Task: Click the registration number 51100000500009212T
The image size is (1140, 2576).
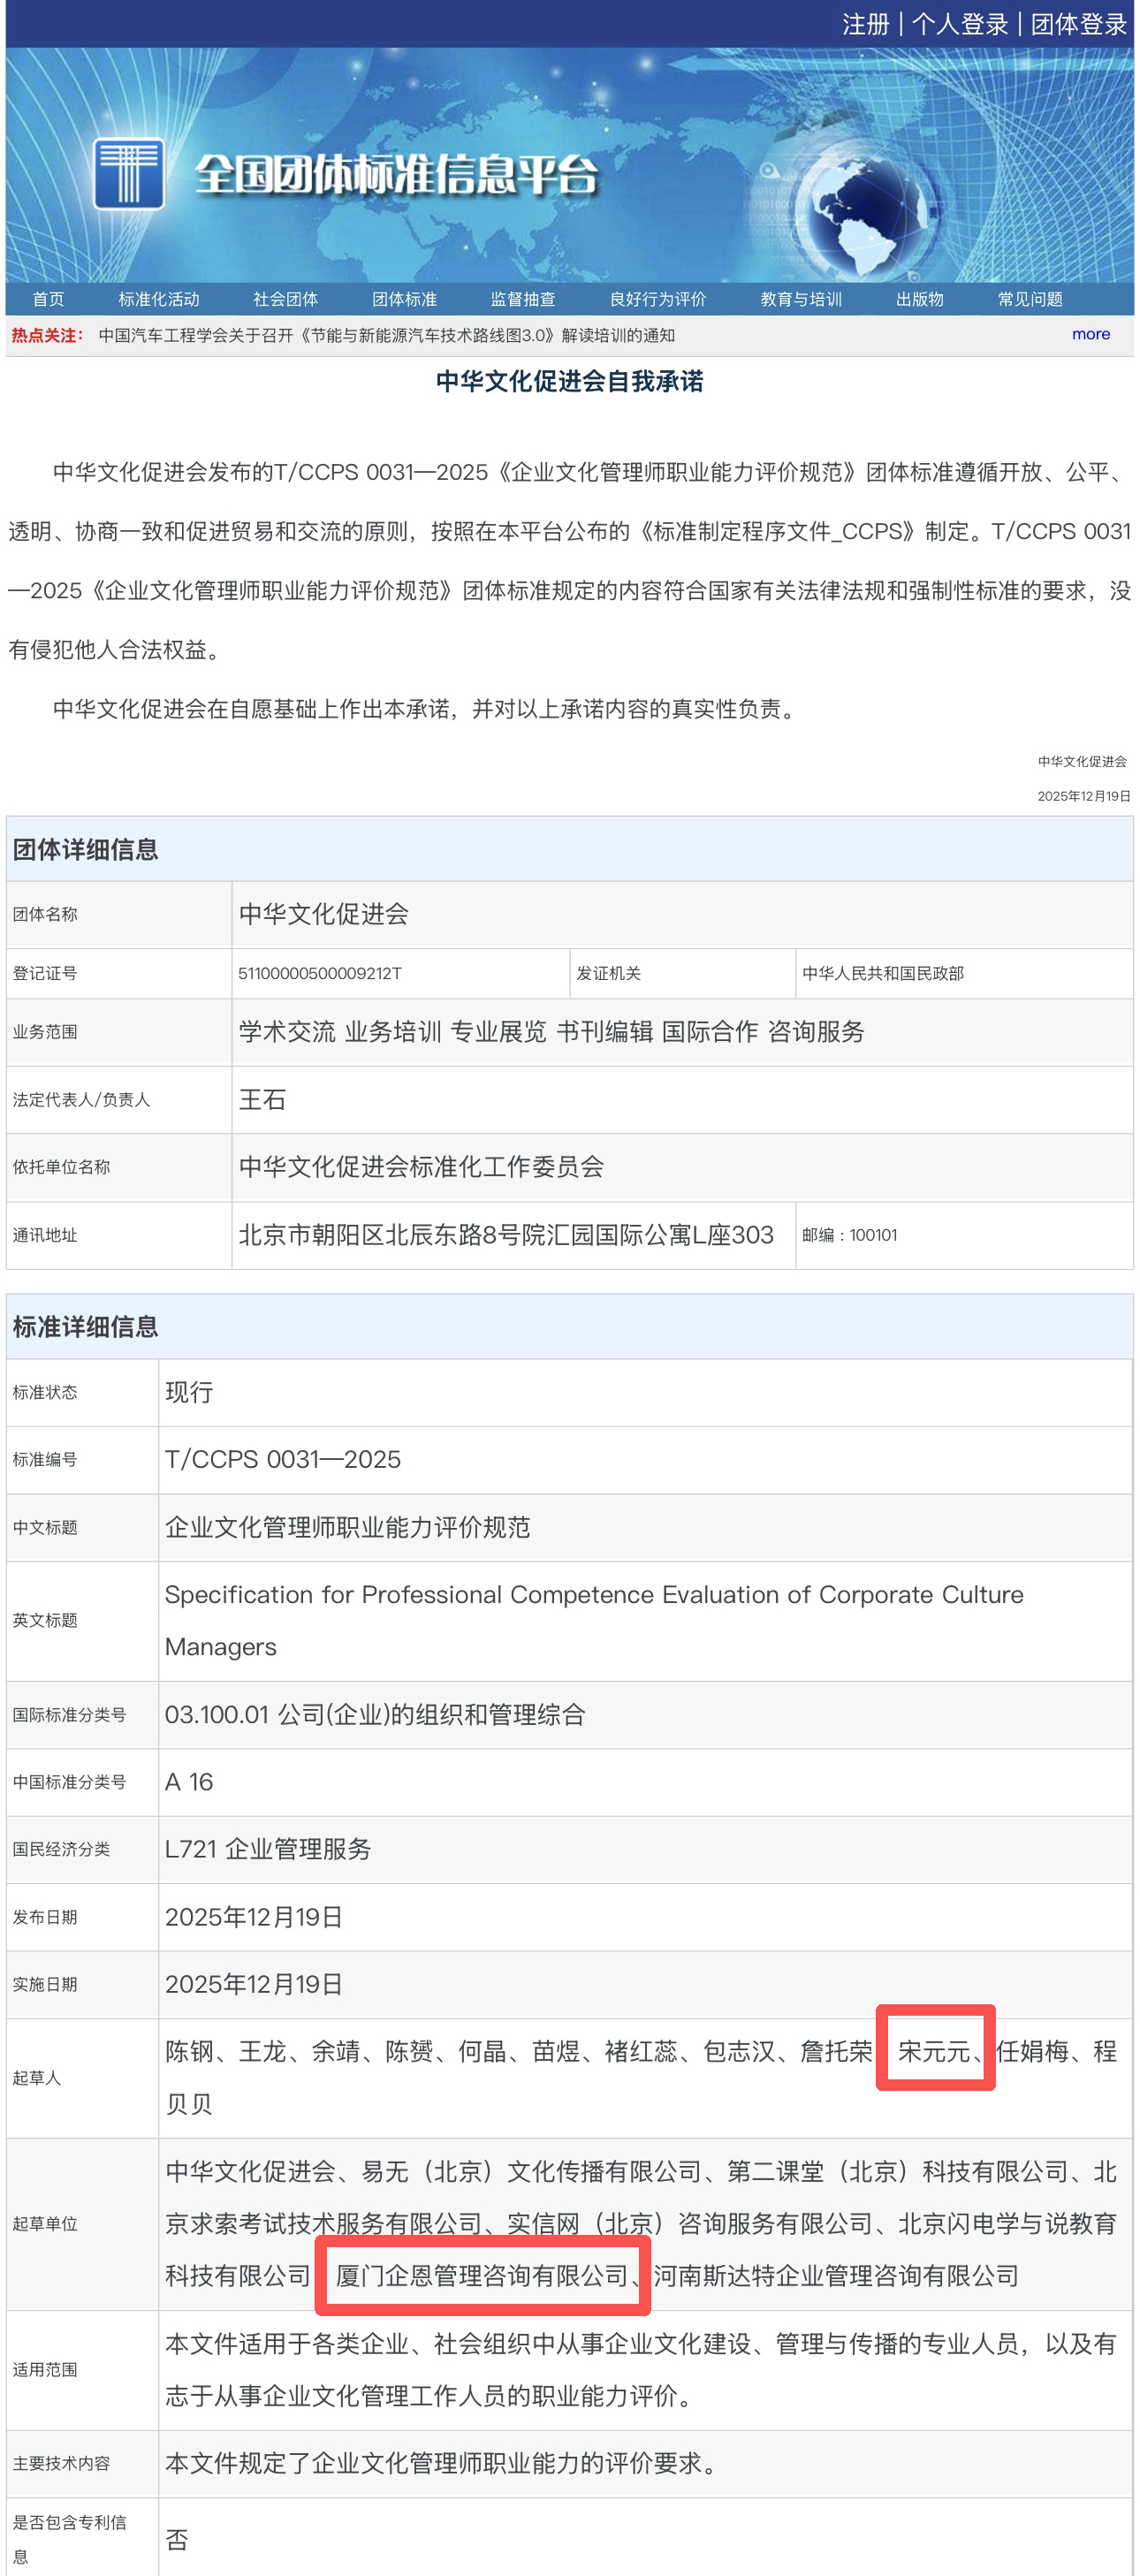Action: pos(320,973)
